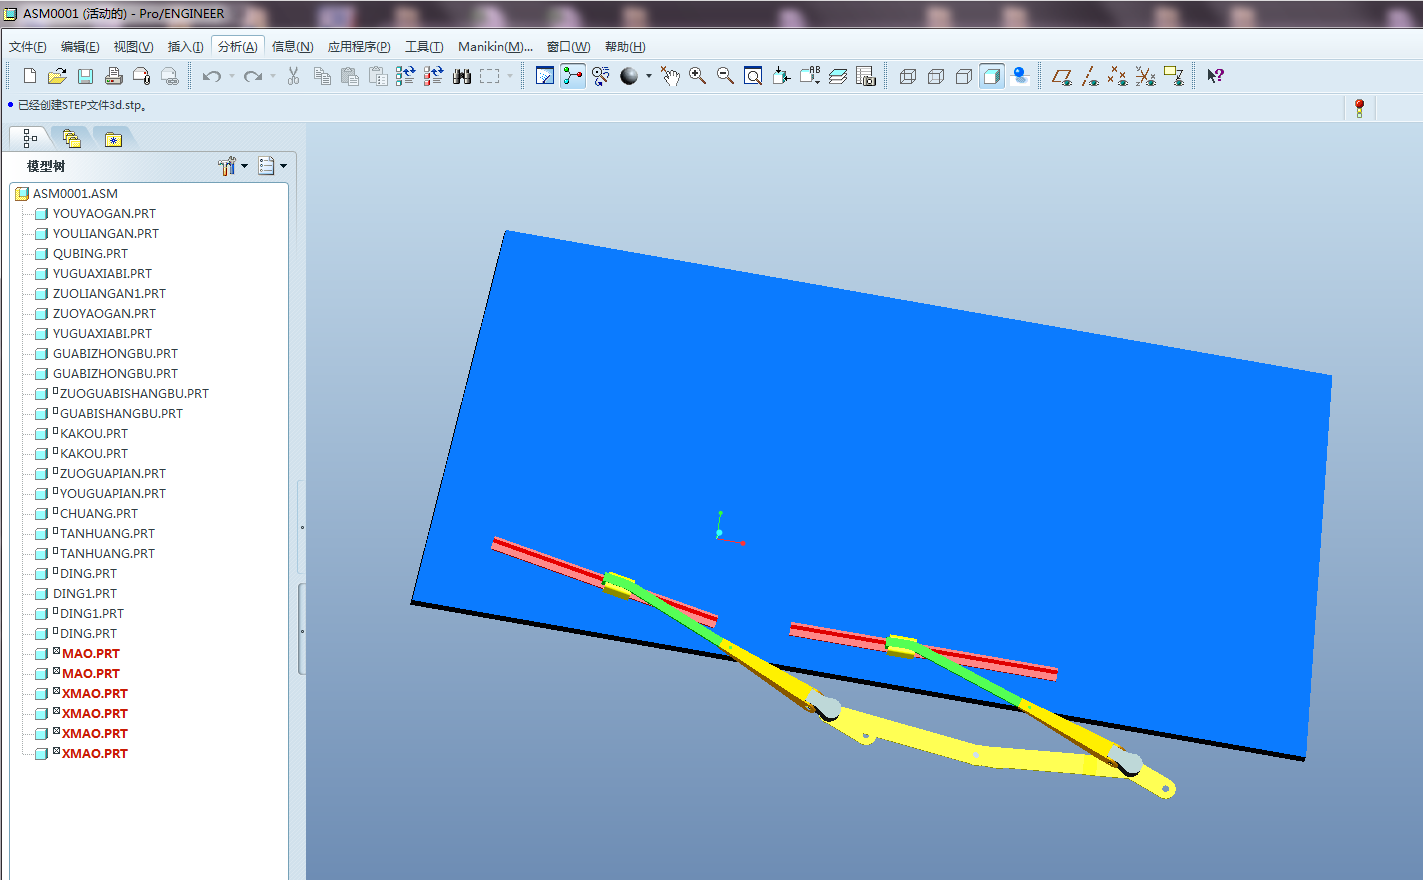Click the traffic light status icon
The image size is (1423, 880).
pyautogui.click(x=1359, y=108)
